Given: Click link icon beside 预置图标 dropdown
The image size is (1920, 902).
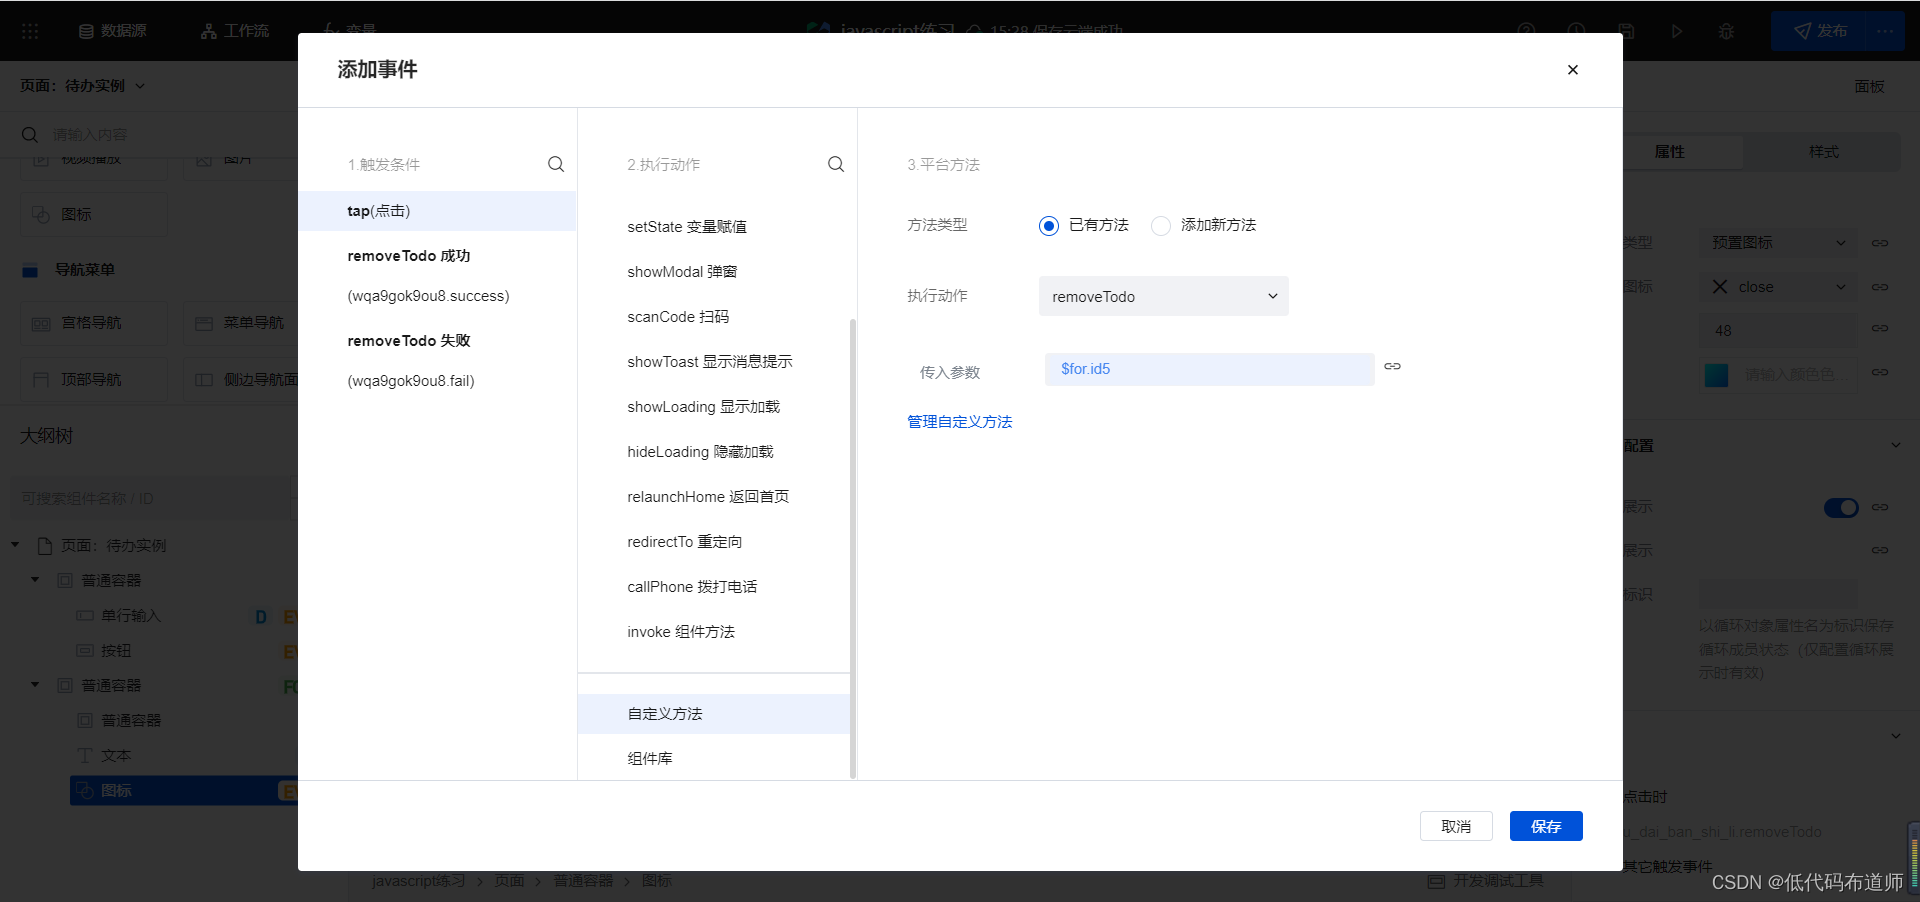Looking at the screenshot, I should (x=1880, y=243).
